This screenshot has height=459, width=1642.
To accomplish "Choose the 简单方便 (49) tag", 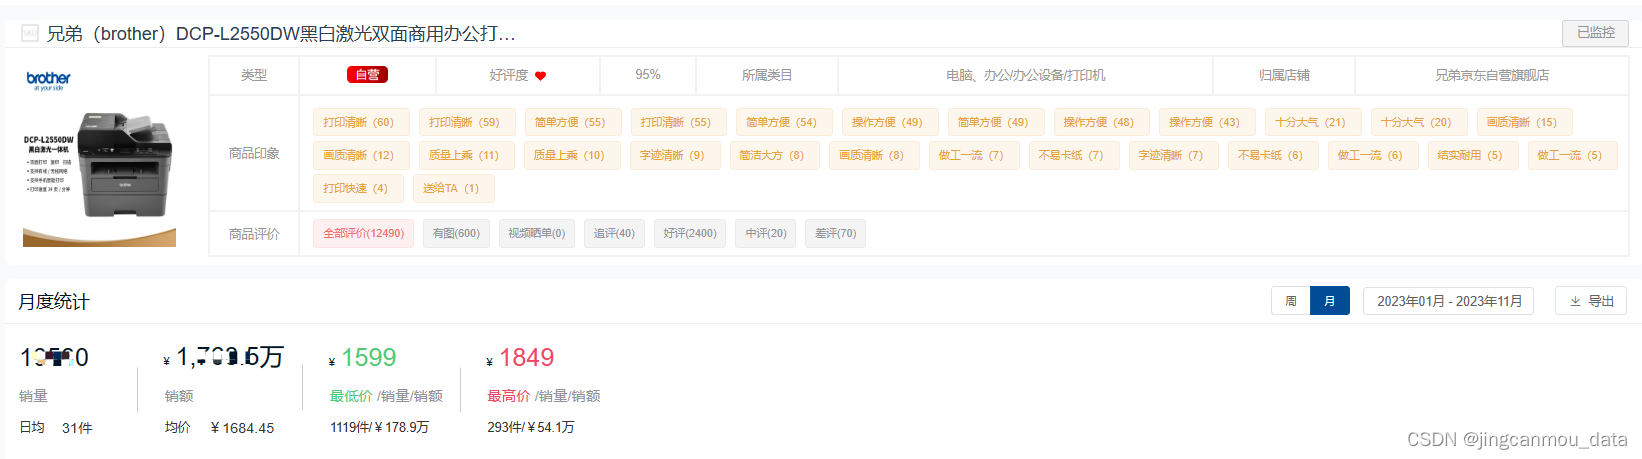I will tap(996, 122).
